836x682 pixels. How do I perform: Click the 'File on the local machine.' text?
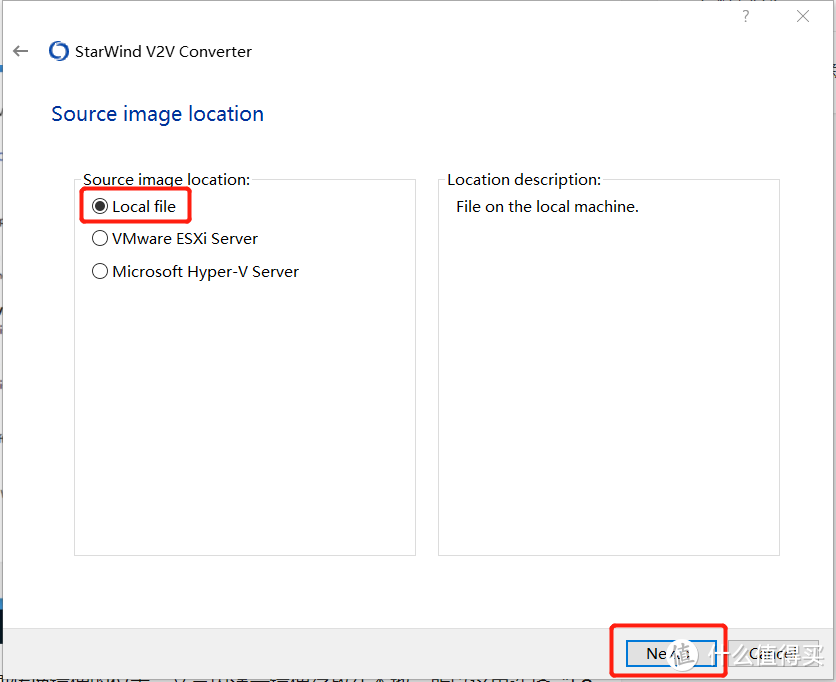pyautogui.click(x=547, y=207)
